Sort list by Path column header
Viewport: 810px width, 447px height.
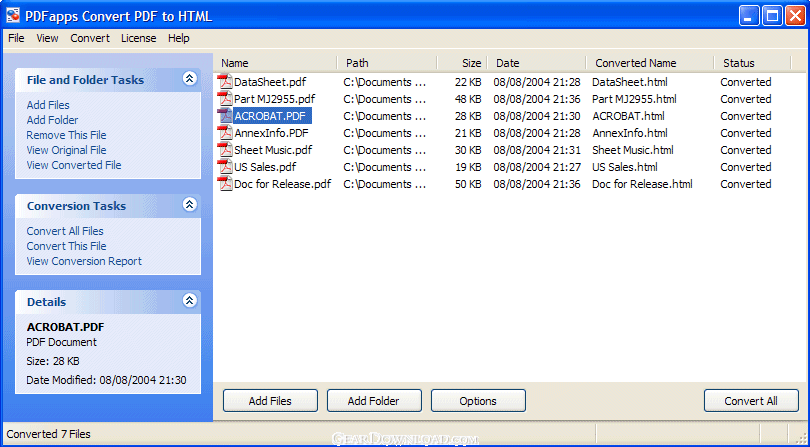click(x=387, y=63)
